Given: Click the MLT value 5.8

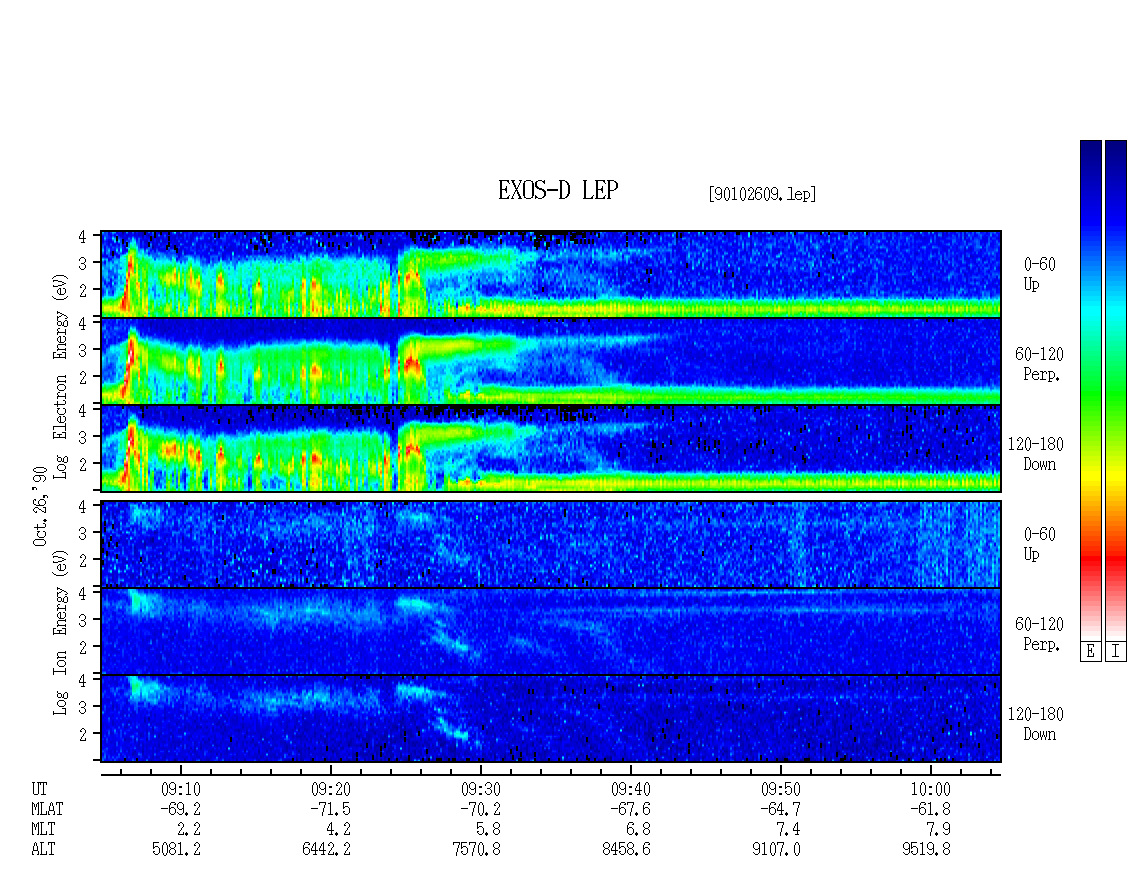Looking at the screenshot, I should (x=489, y=829).
